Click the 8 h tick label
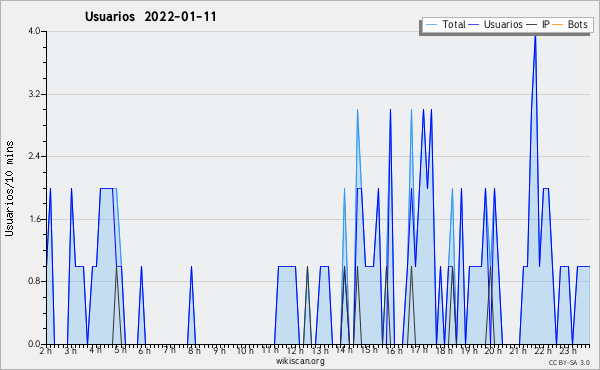600x370 pixels. (x=194, y=350)
